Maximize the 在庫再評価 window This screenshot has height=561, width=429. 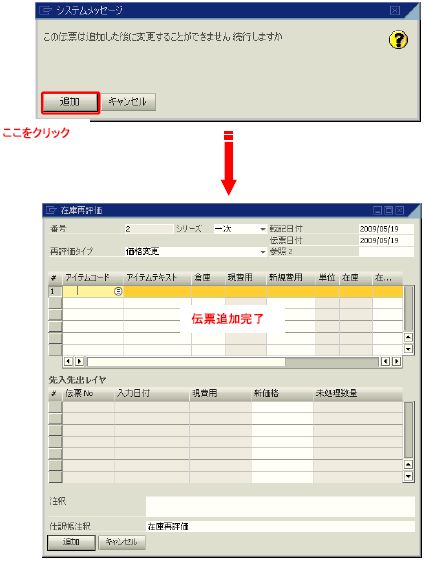(389, 210)
